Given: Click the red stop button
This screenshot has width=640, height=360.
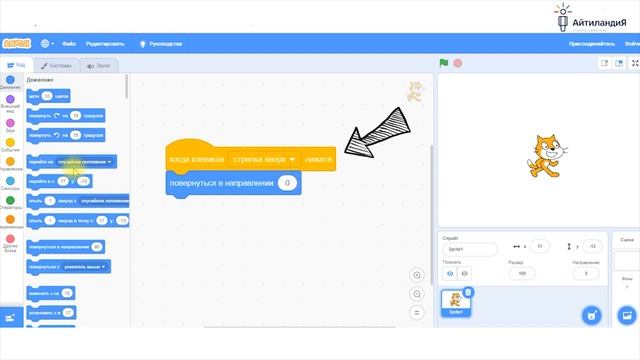Looking at the screenshot, I should click(x=458, y=63).
